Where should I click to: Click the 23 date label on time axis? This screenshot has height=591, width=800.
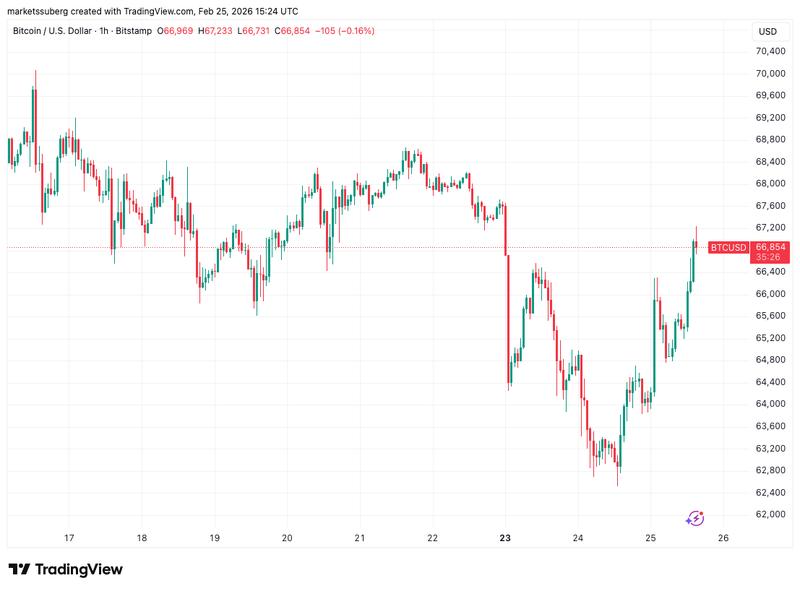tap(505, 537)
